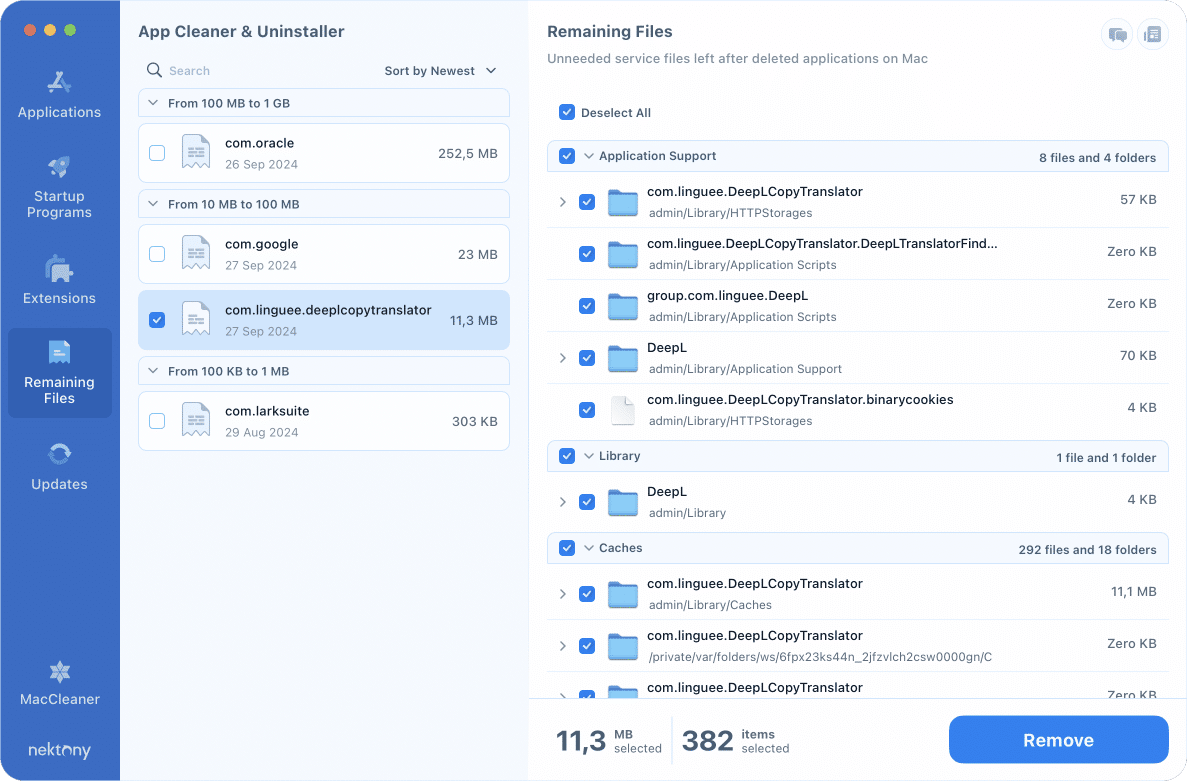Switch to Extensions section
This screenshot has height=781, width=1187.
tap(59, 280)
